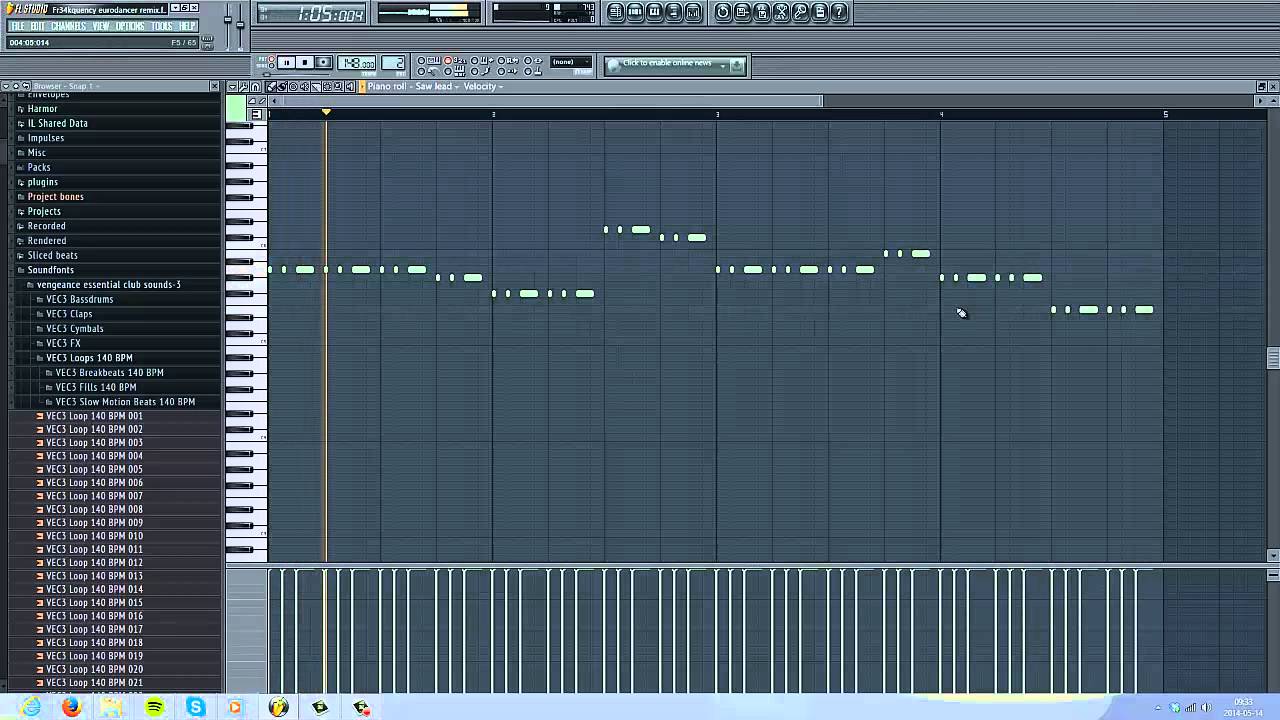
Task: Click the one-click recording microphone icon
Action: tap(800, 12)
